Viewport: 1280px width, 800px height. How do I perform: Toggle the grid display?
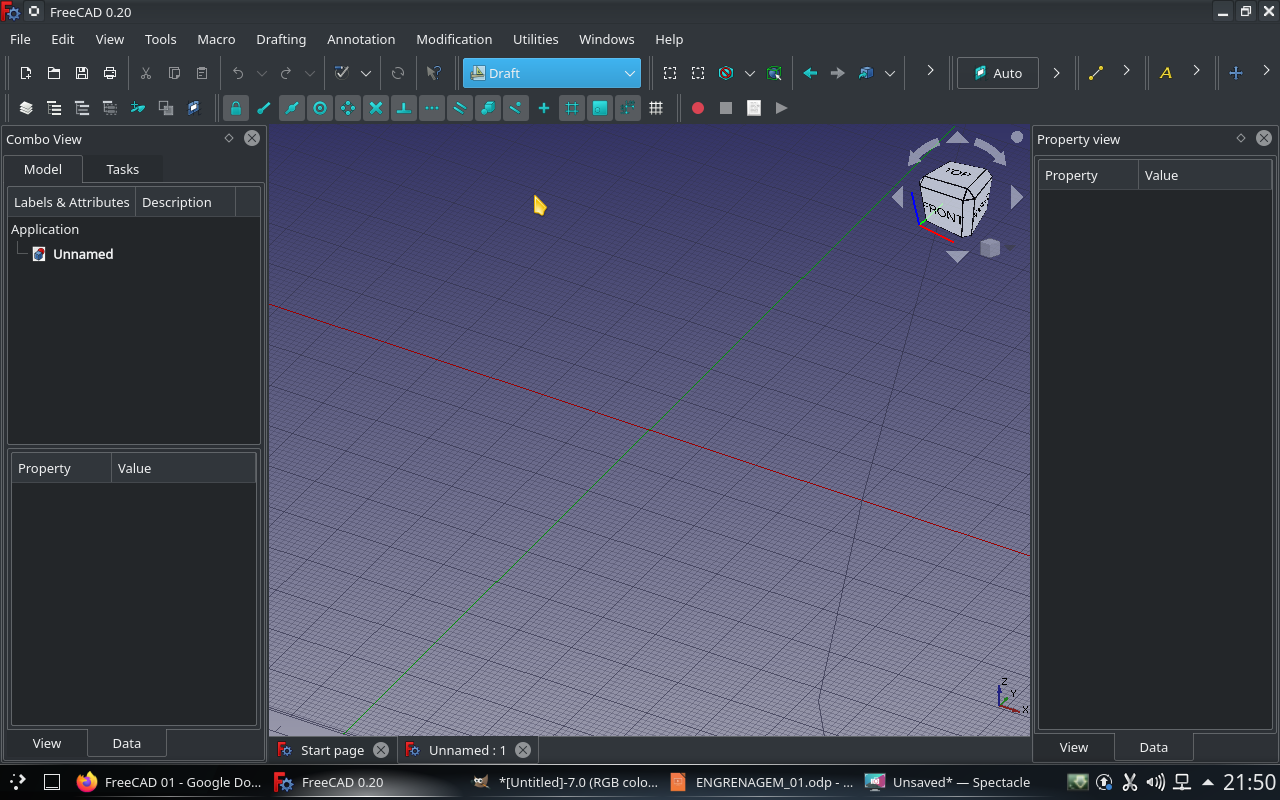click(x=656, y=108)
